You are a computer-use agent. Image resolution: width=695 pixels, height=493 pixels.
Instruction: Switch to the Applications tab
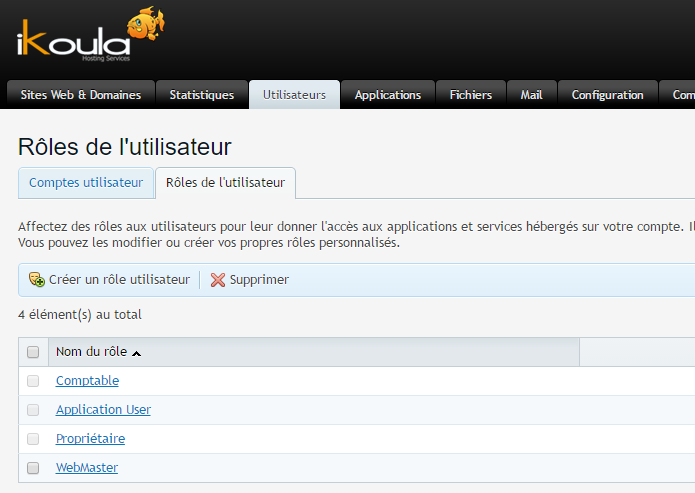387,95
